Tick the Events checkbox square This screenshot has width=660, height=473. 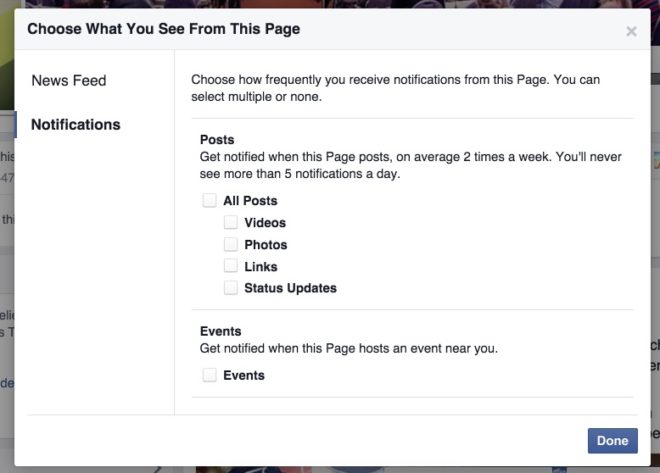pos(210,375)
